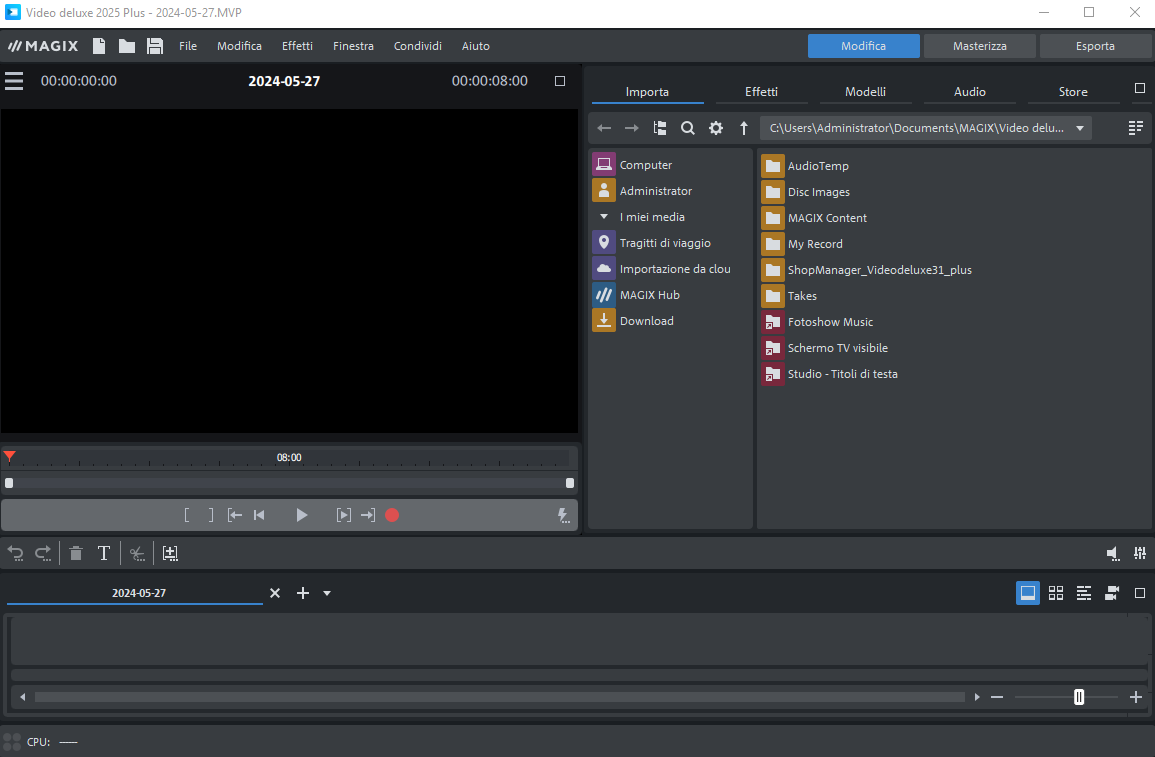Click the insert object plus icon
This screenshot has height=757, width=1155.
(x=170, y=553)
